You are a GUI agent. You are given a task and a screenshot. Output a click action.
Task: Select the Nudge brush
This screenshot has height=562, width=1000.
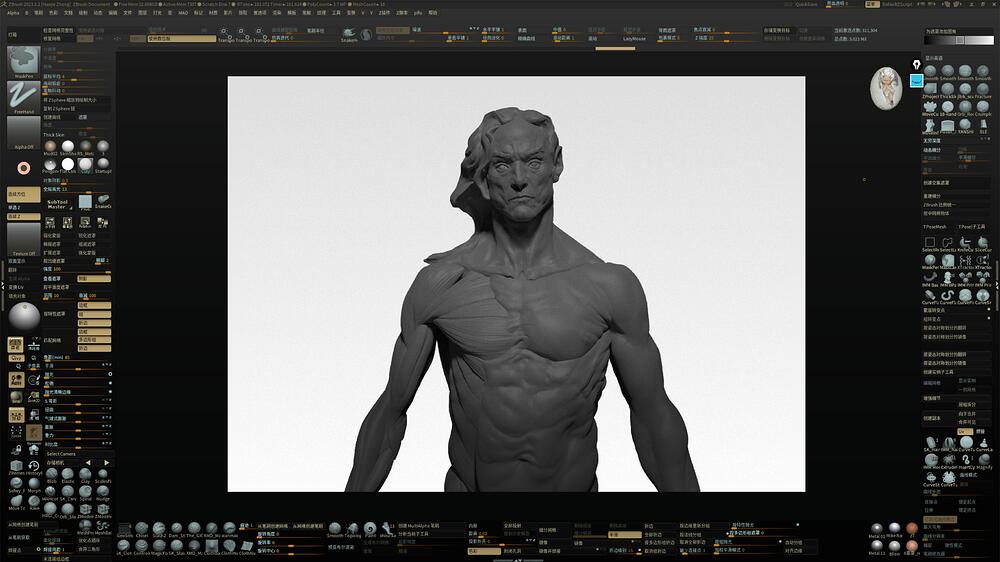[x=103, y=492]
